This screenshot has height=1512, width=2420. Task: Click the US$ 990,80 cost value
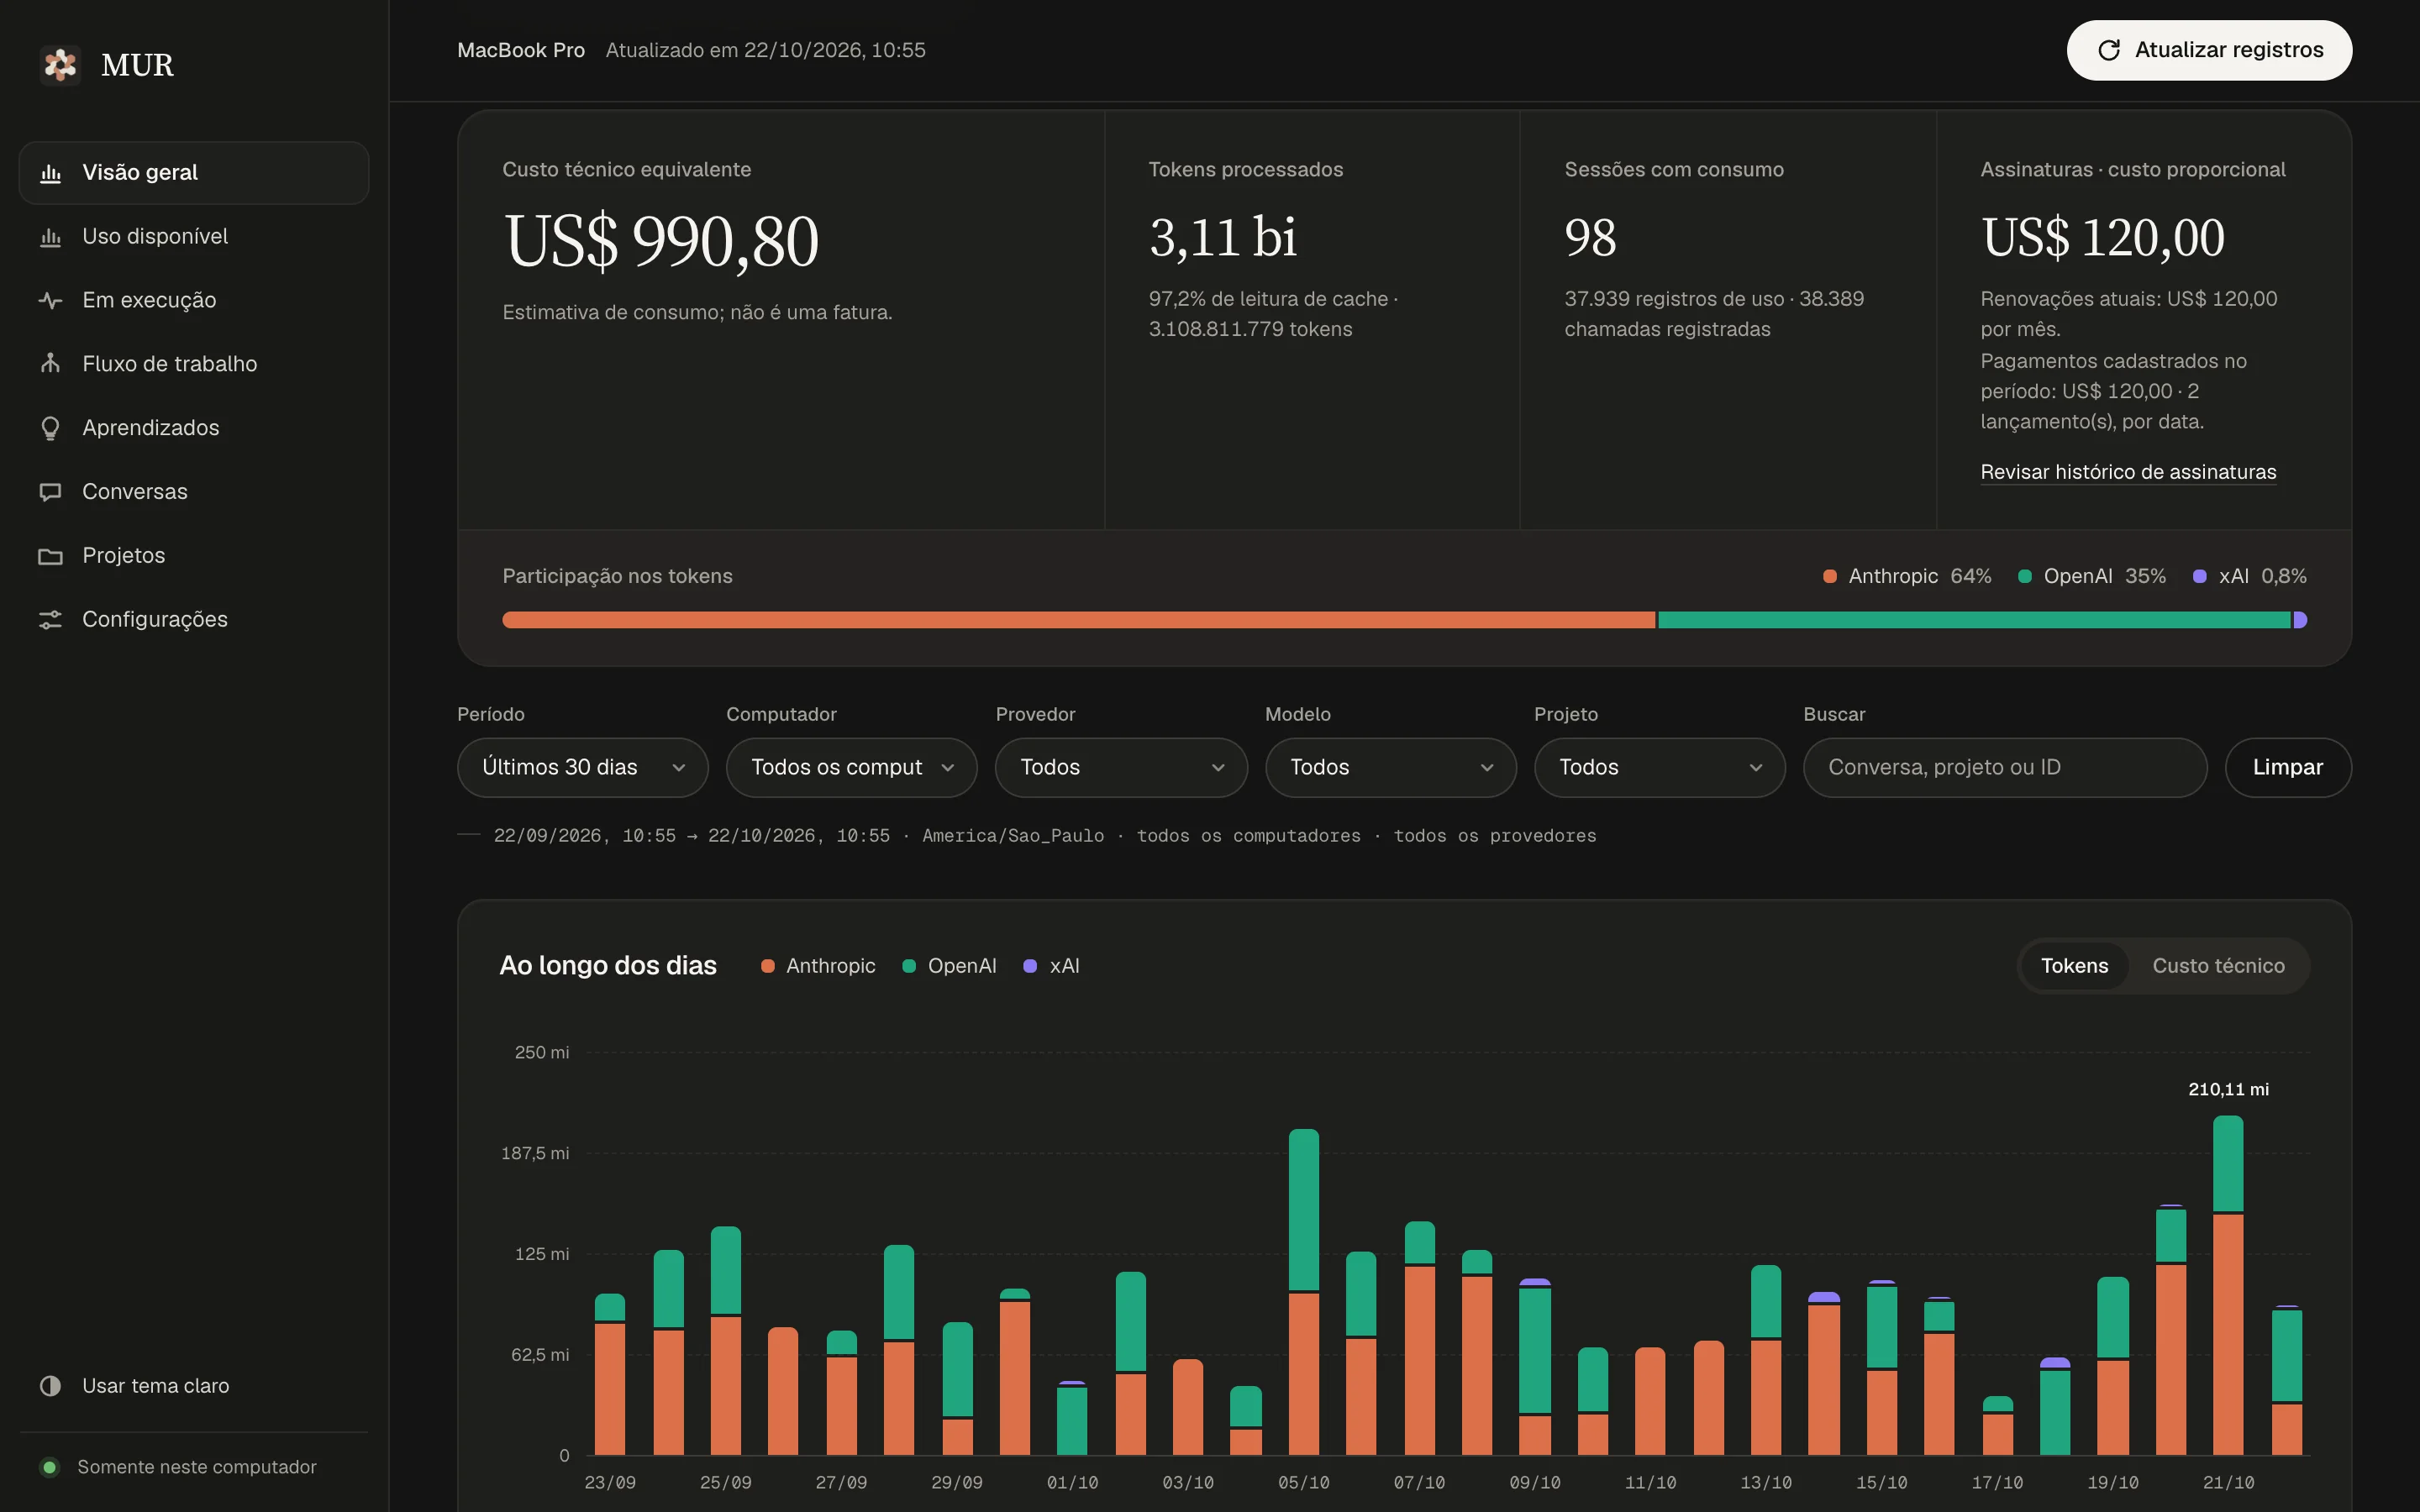click(661, 241)
